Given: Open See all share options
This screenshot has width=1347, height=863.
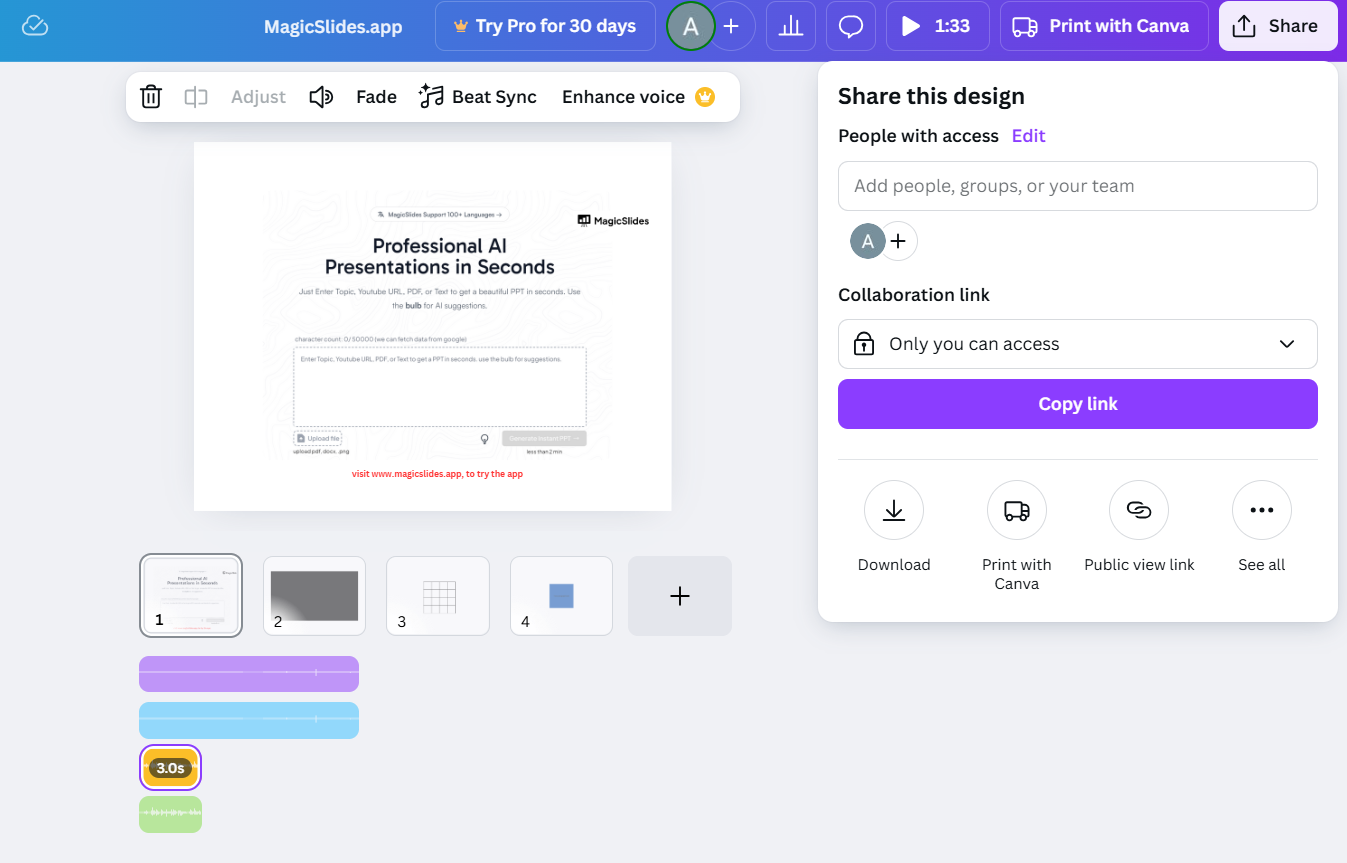Looking at the screenshot, I should 1262,510.
